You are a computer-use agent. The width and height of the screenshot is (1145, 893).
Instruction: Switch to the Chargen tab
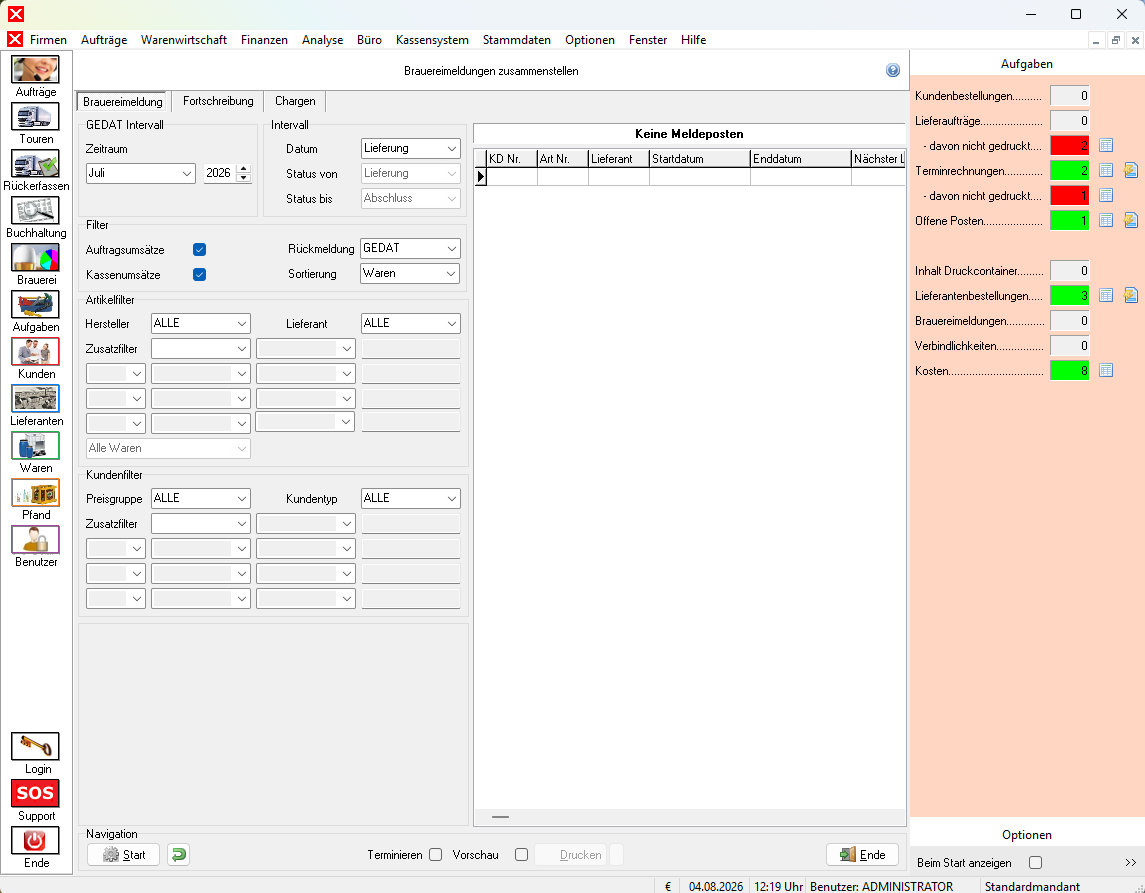tap(295, 101)
